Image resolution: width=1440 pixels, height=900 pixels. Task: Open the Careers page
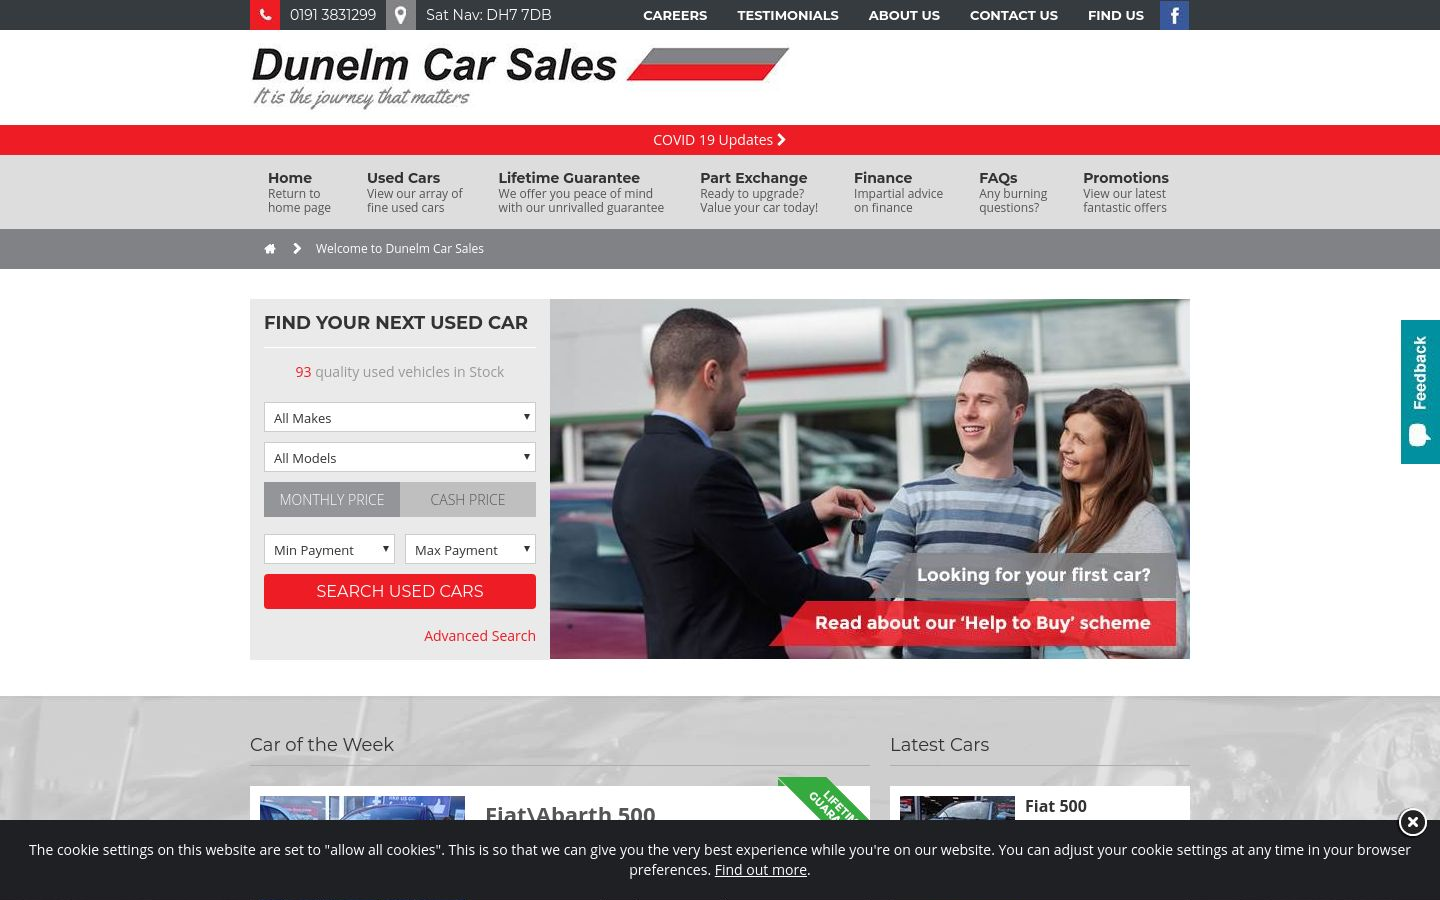coord(675,15)
